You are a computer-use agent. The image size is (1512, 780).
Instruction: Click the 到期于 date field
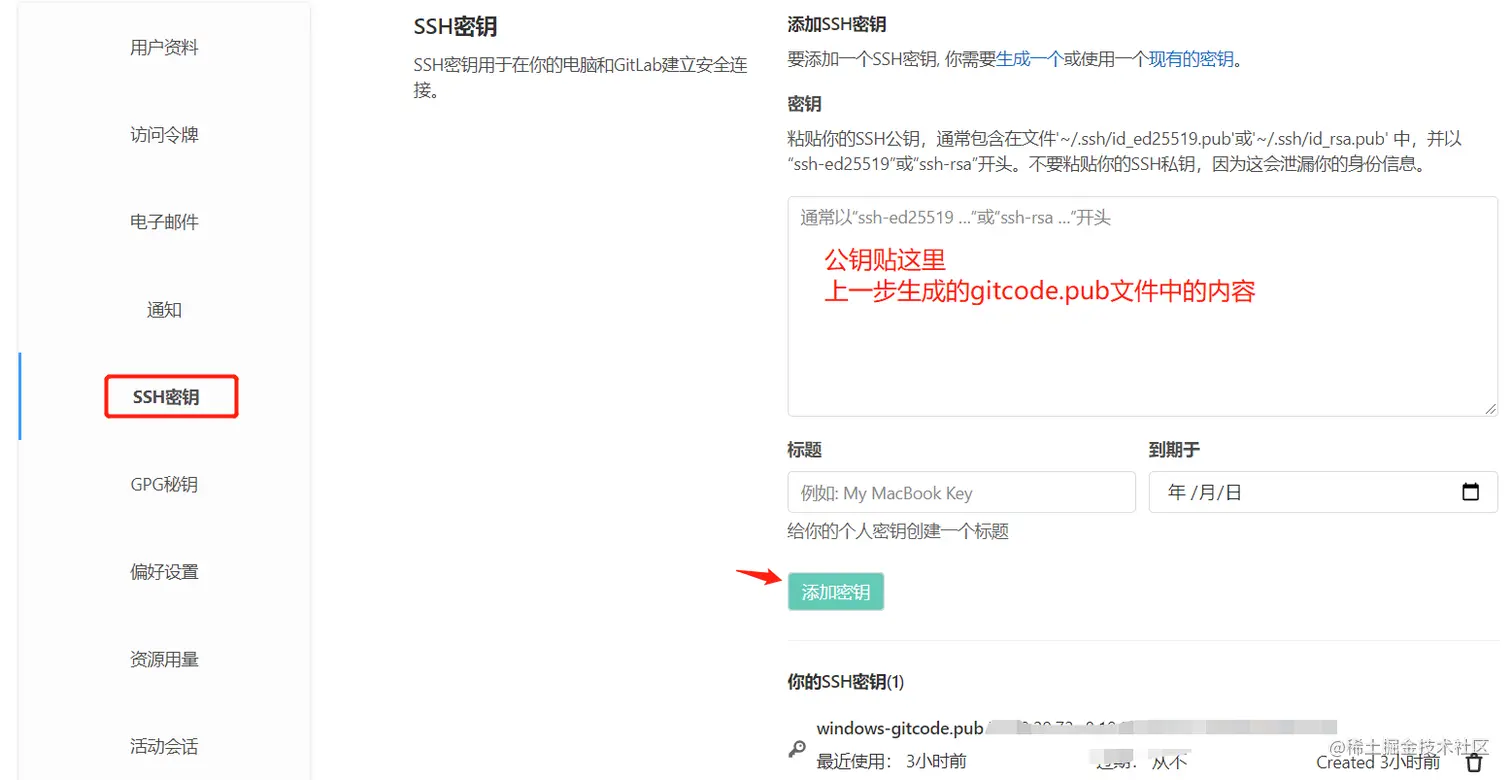click(x=1324, y=492)
